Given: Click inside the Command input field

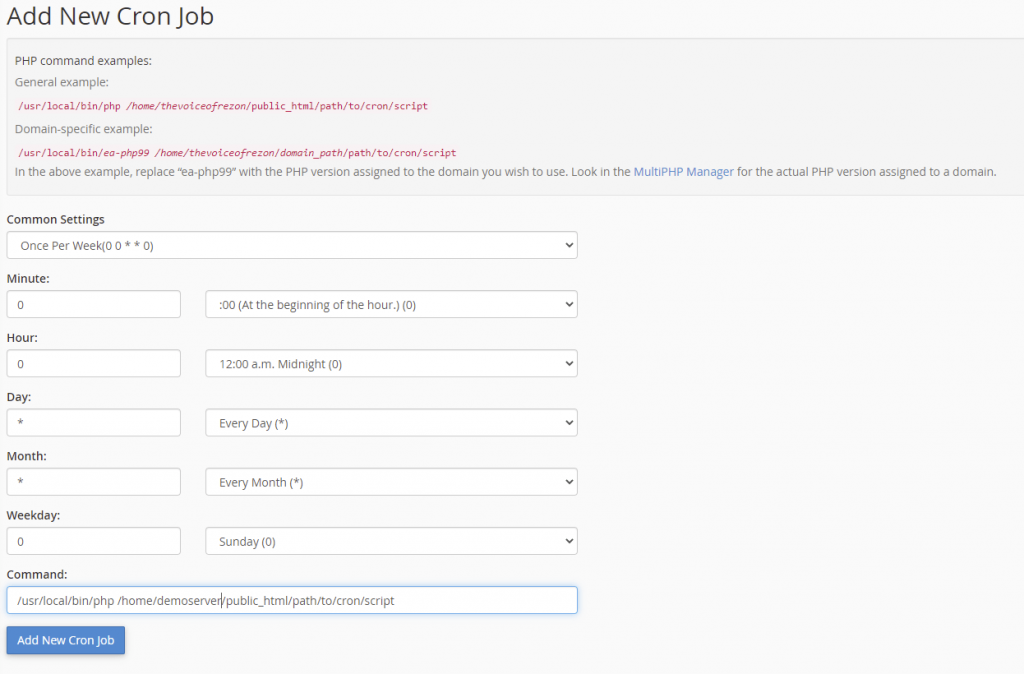Looking at the screenshot, I should 291,599.
